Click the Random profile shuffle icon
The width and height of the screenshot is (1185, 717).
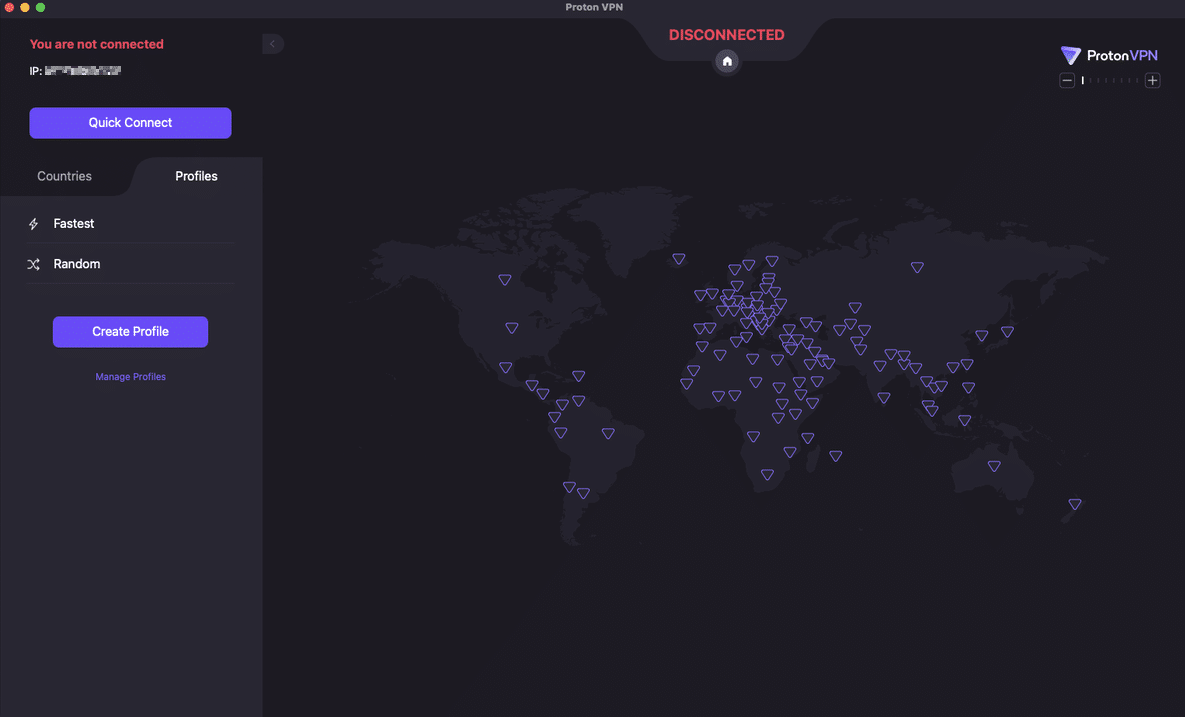[x=33, y=263]
